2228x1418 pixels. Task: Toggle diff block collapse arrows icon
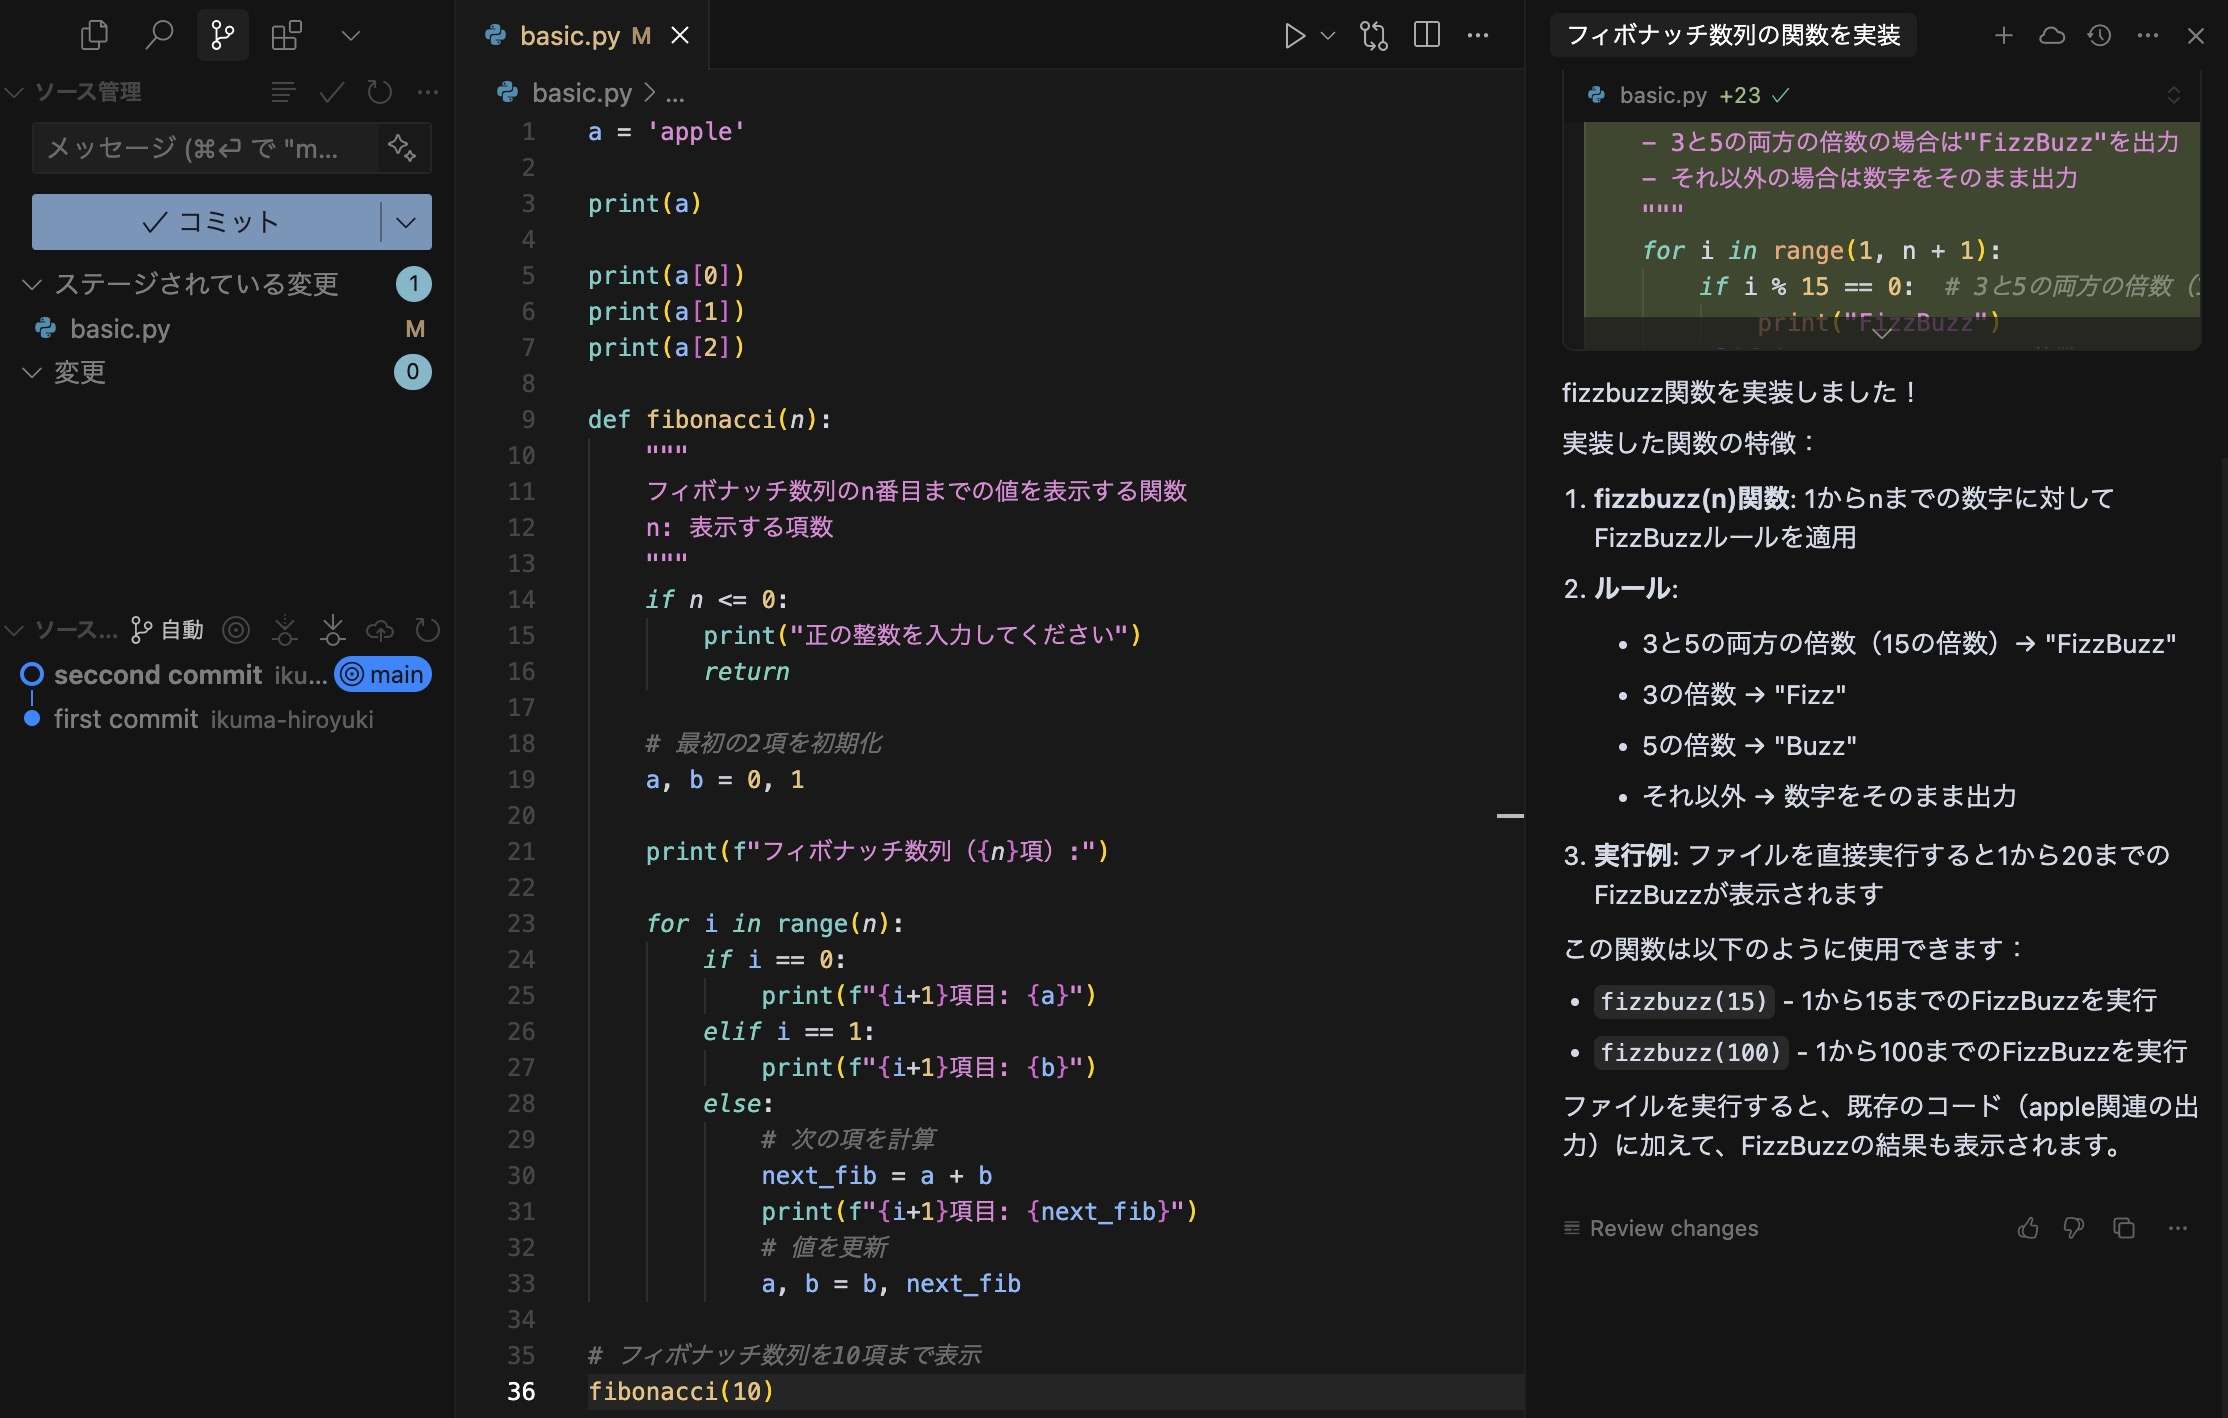[2174, 95]
